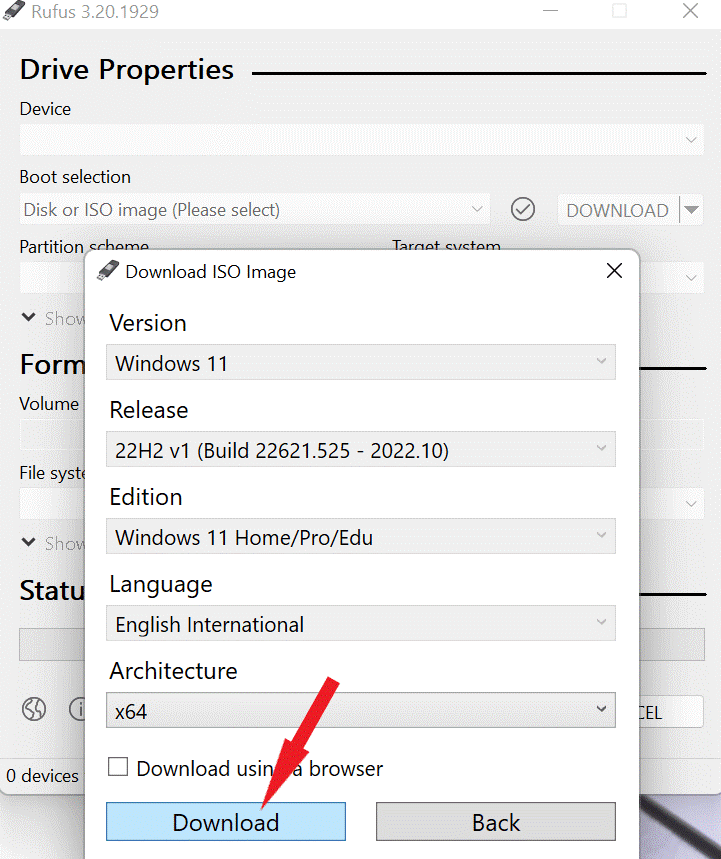This screenshot has width=721, height=859.
Task: Open the Architecture dropdown showing x64
Action: click(360, 710)
